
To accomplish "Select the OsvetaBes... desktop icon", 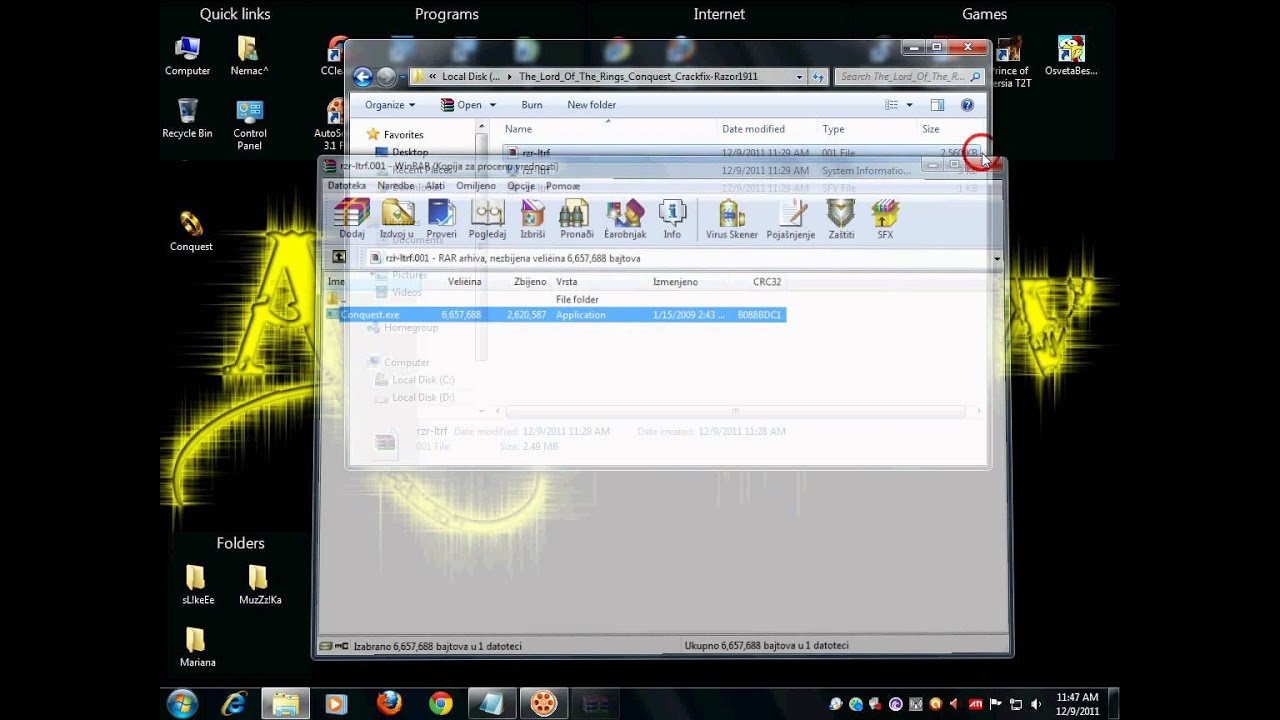I will [x=1071, y=56].
